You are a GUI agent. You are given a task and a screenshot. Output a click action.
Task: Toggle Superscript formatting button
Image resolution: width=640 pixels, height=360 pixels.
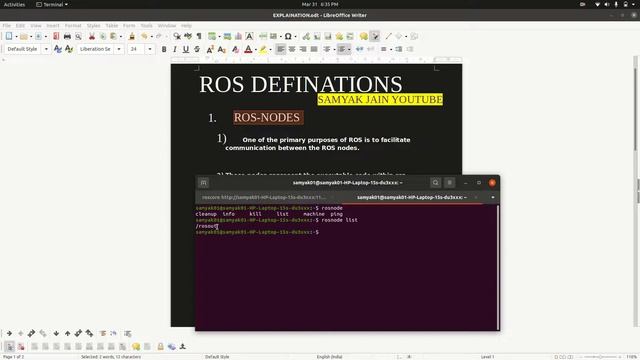click(210, 49)
